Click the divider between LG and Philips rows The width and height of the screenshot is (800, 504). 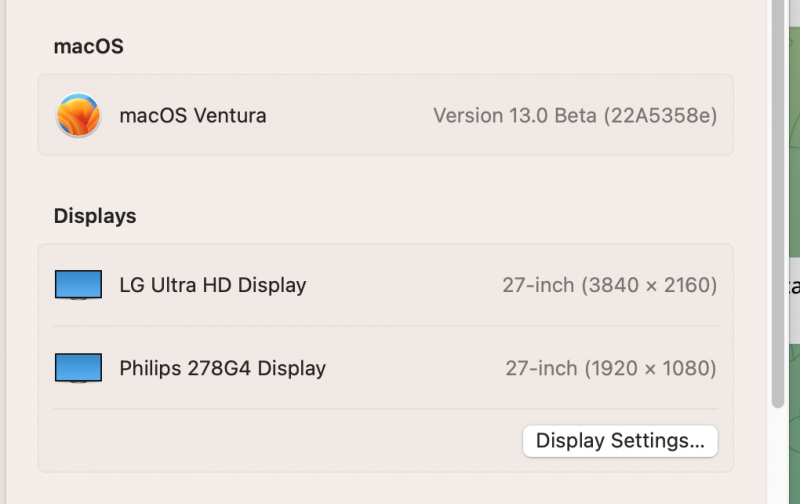click(x=385, y=326)
